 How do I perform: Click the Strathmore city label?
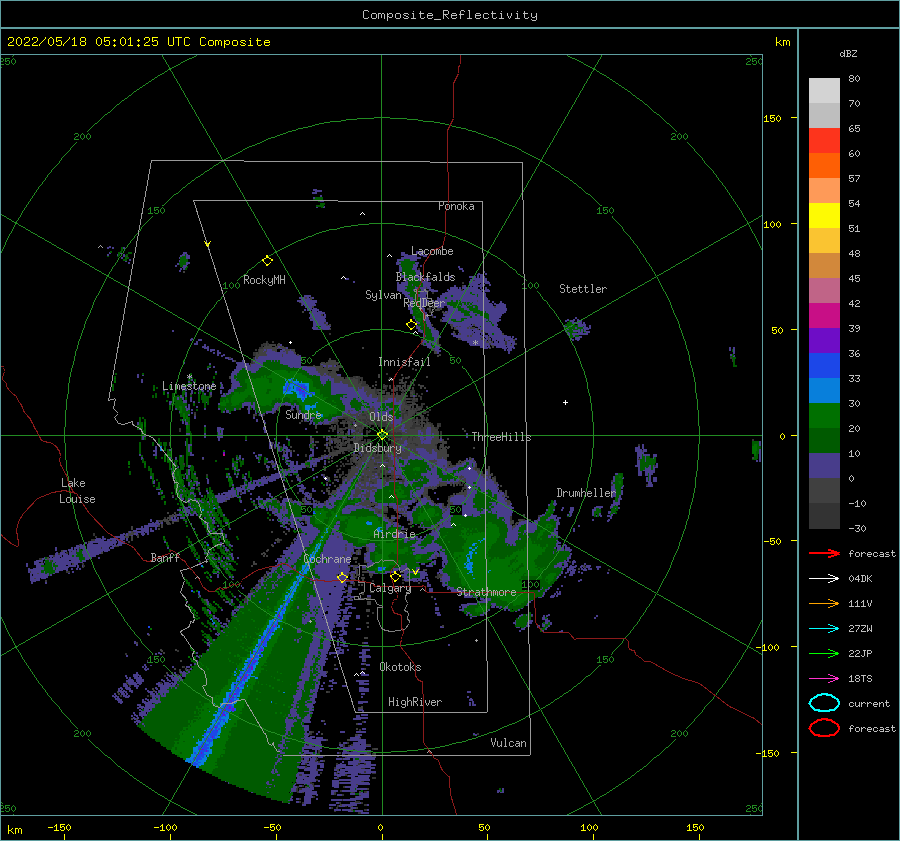tap(486, 592)
